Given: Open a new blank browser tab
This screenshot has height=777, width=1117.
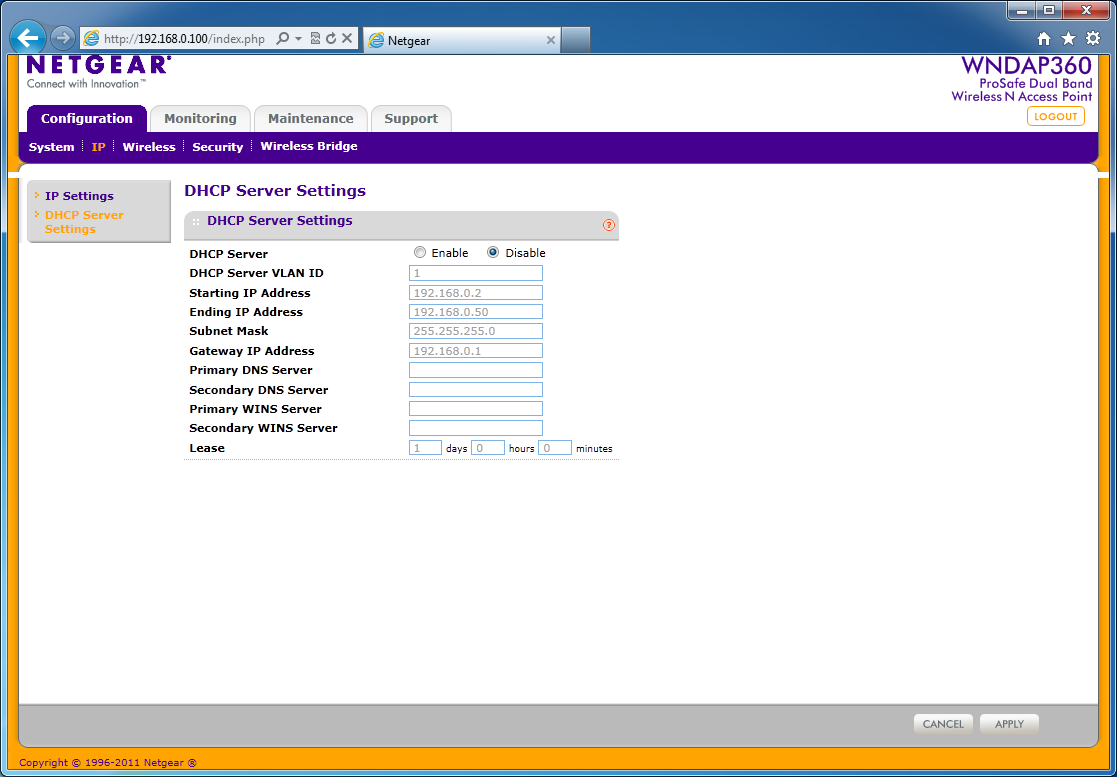Looking at the screenshot, I should (576, 40).
